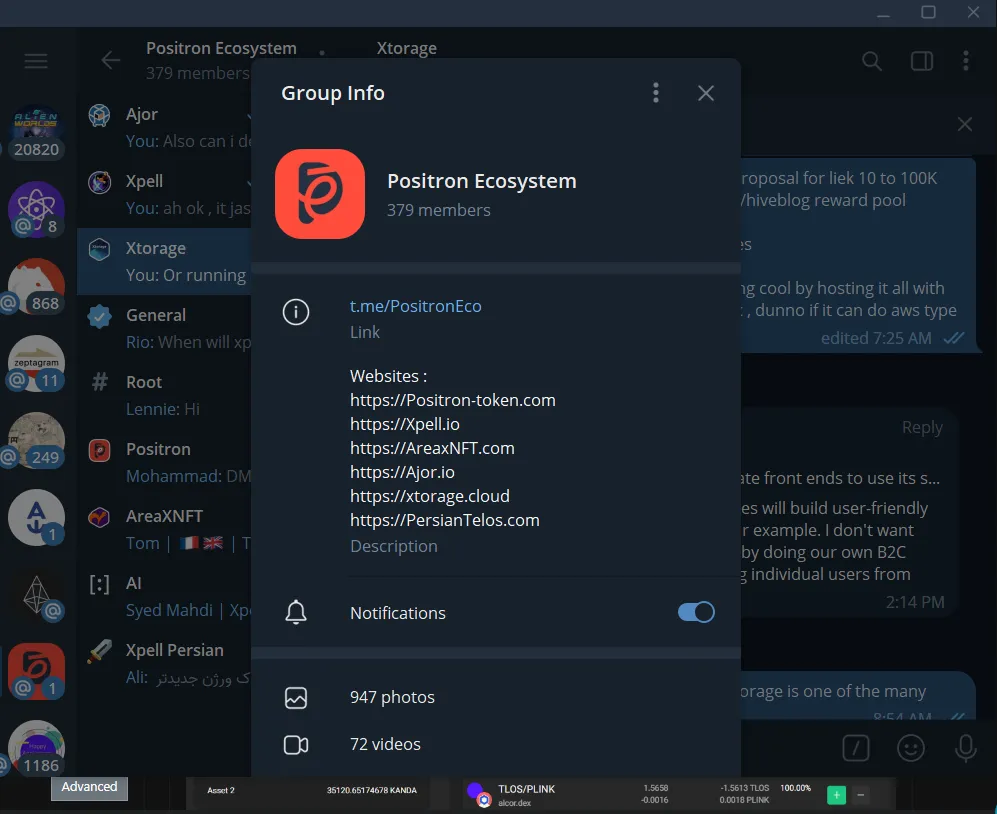
Task: Open https://AreaxNFT.com website link
Action: coord(432,448)
